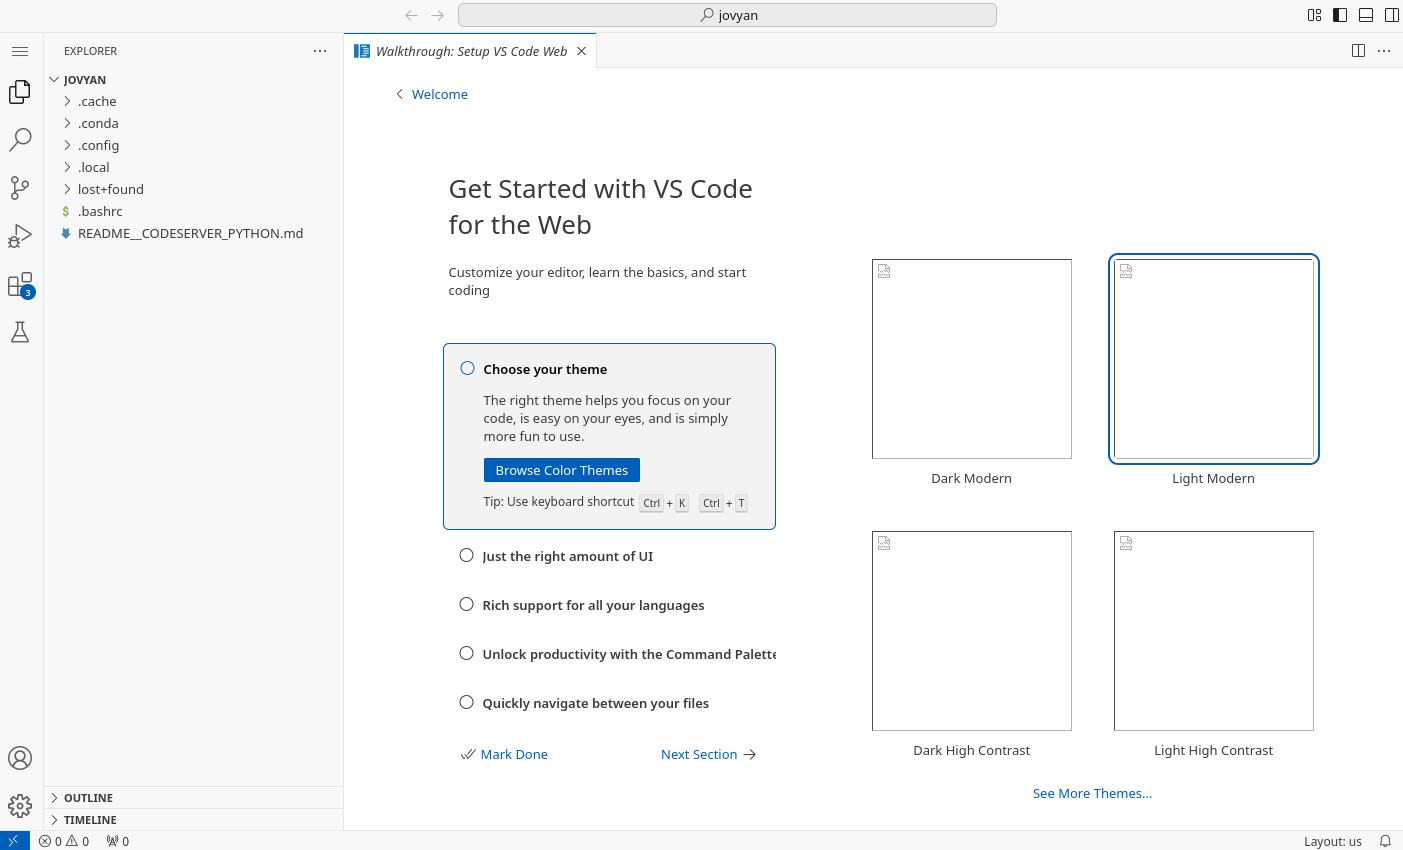Viewport: 1403px width, 850px height.
Task: Go back to Welcome page
Action: point(431,94)
